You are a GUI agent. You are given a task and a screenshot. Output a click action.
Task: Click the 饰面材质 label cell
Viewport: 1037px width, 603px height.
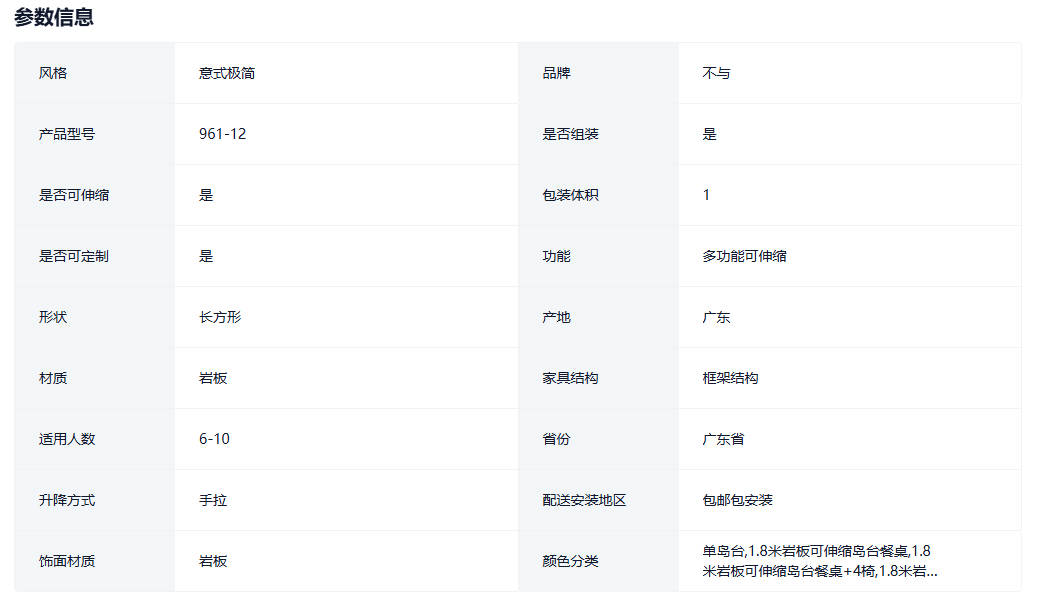coord(67,561)
